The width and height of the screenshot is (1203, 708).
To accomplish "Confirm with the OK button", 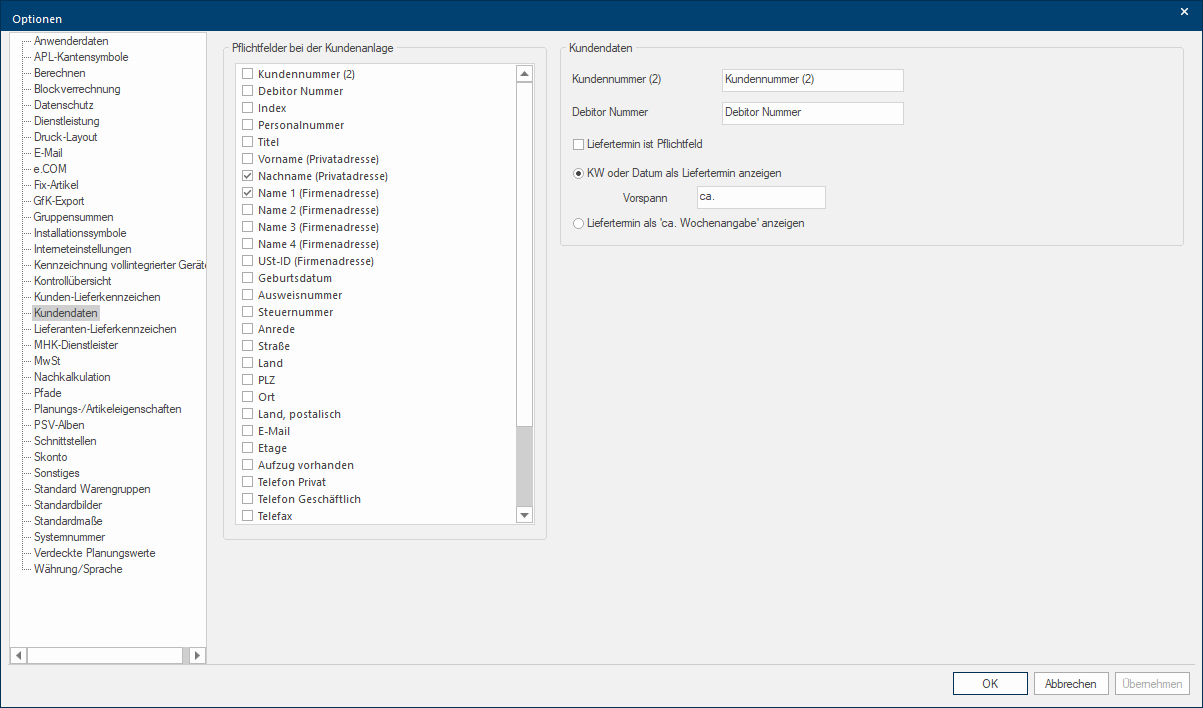I will pyautogui.click(x=990, y=684).
